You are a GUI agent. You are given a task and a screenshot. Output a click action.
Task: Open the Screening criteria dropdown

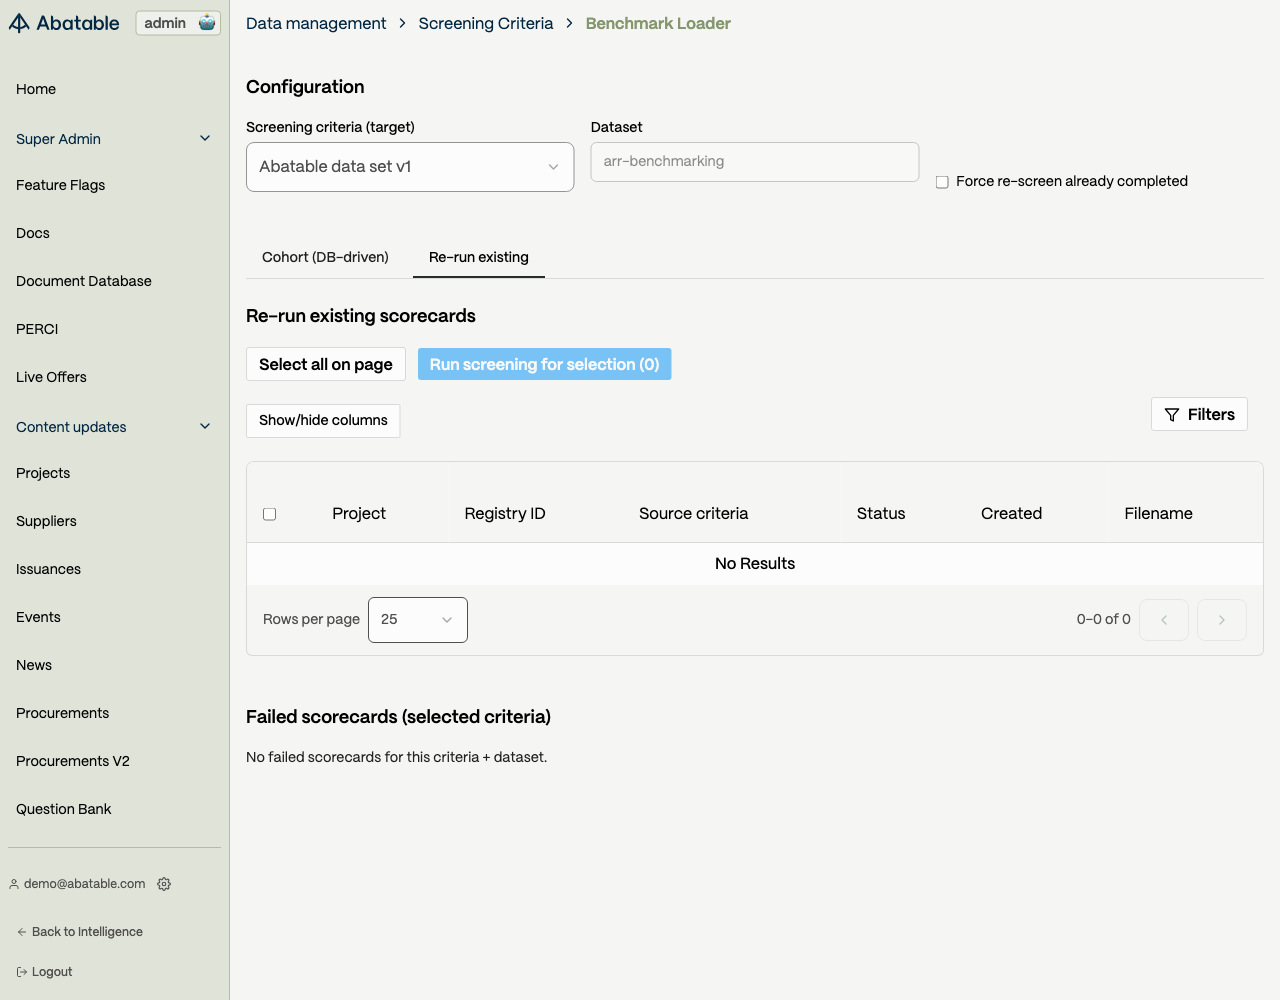[410, 167]
